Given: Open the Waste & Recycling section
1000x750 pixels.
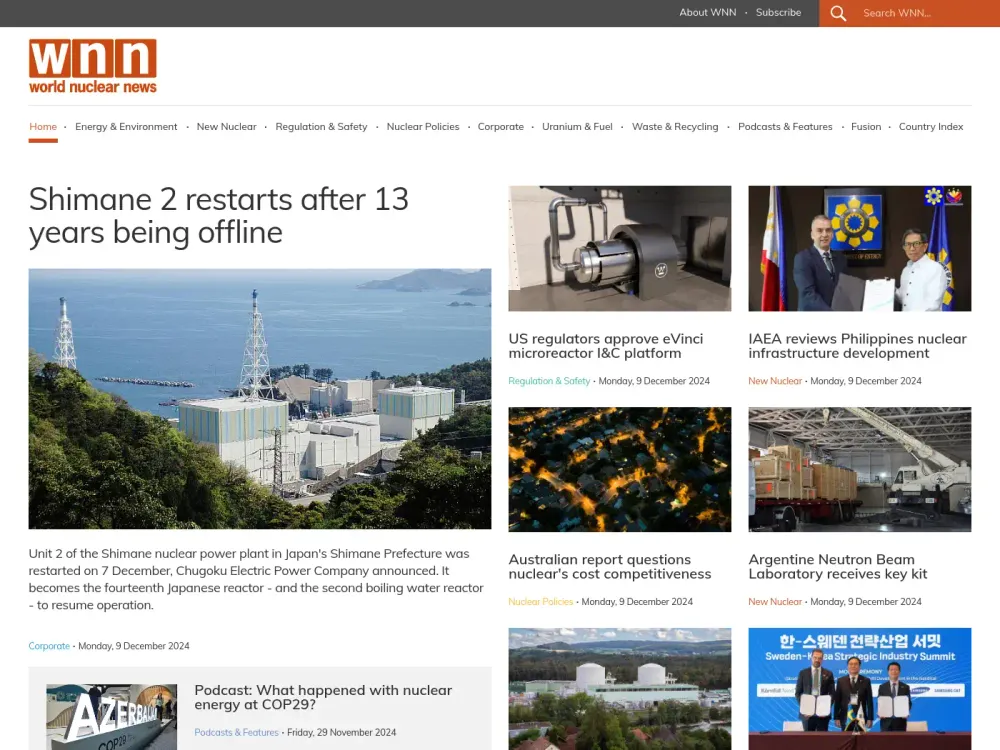Looking at the screenshot, I should 675,126.
